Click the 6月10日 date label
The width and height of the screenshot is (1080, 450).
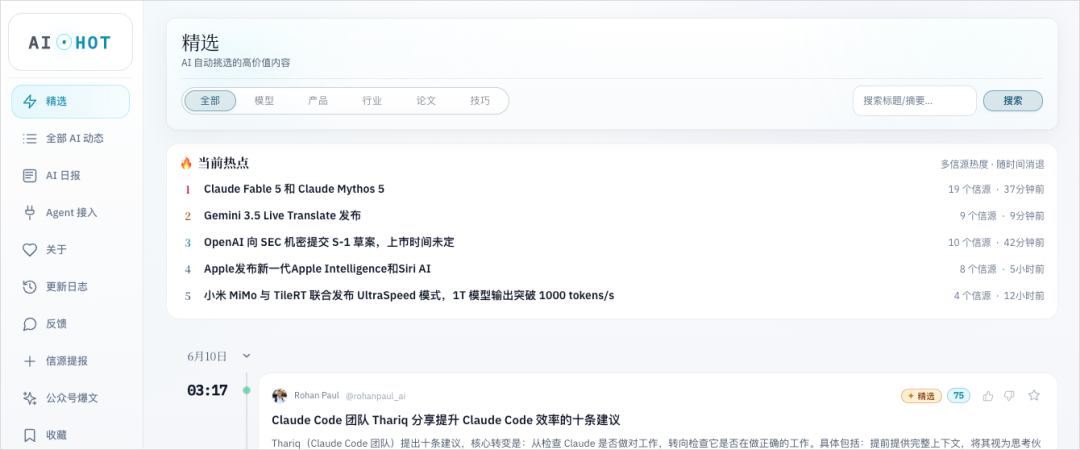(207, 356)
